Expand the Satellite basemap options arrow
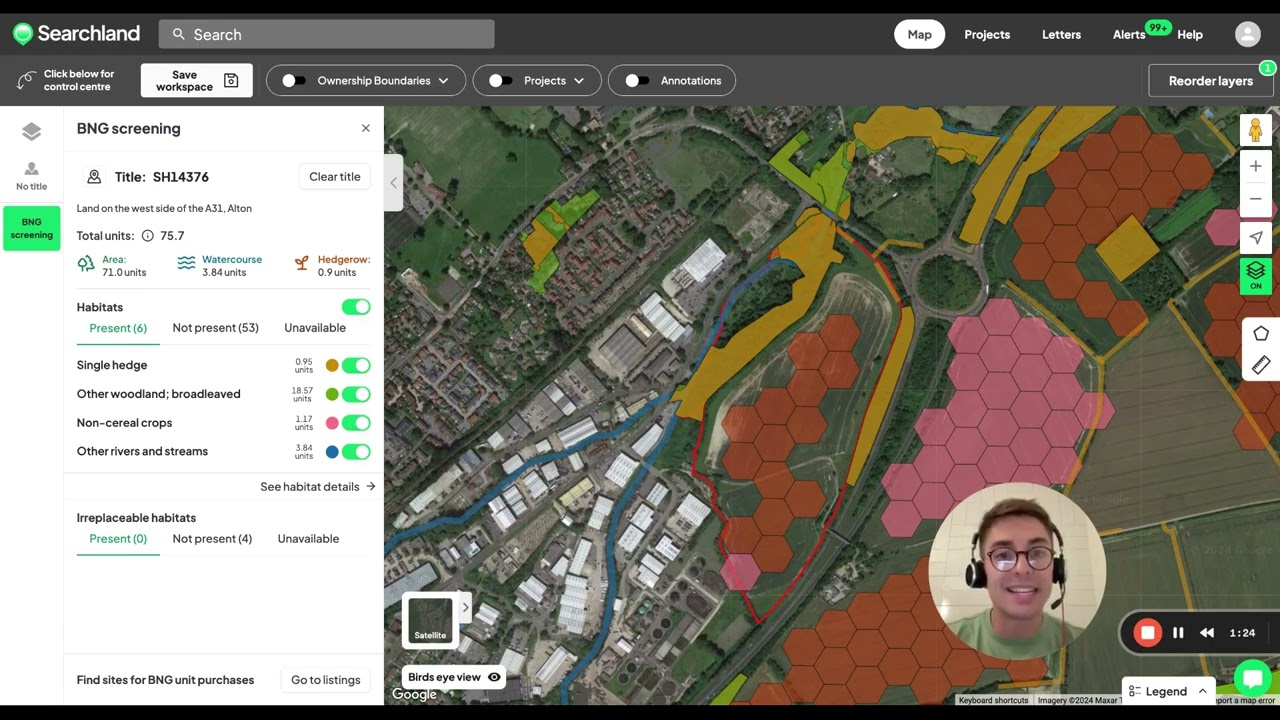Screen dimensions: 1280x720 [465, 607]
